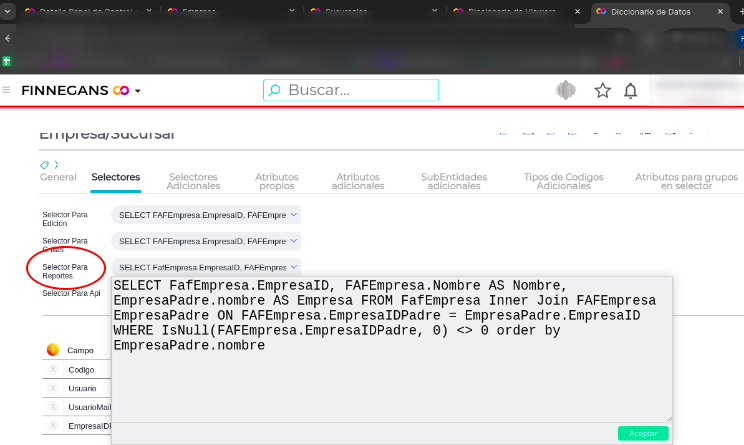Click the blue tag icon above General
Screen dimensions: 744x445
[45, 164]
